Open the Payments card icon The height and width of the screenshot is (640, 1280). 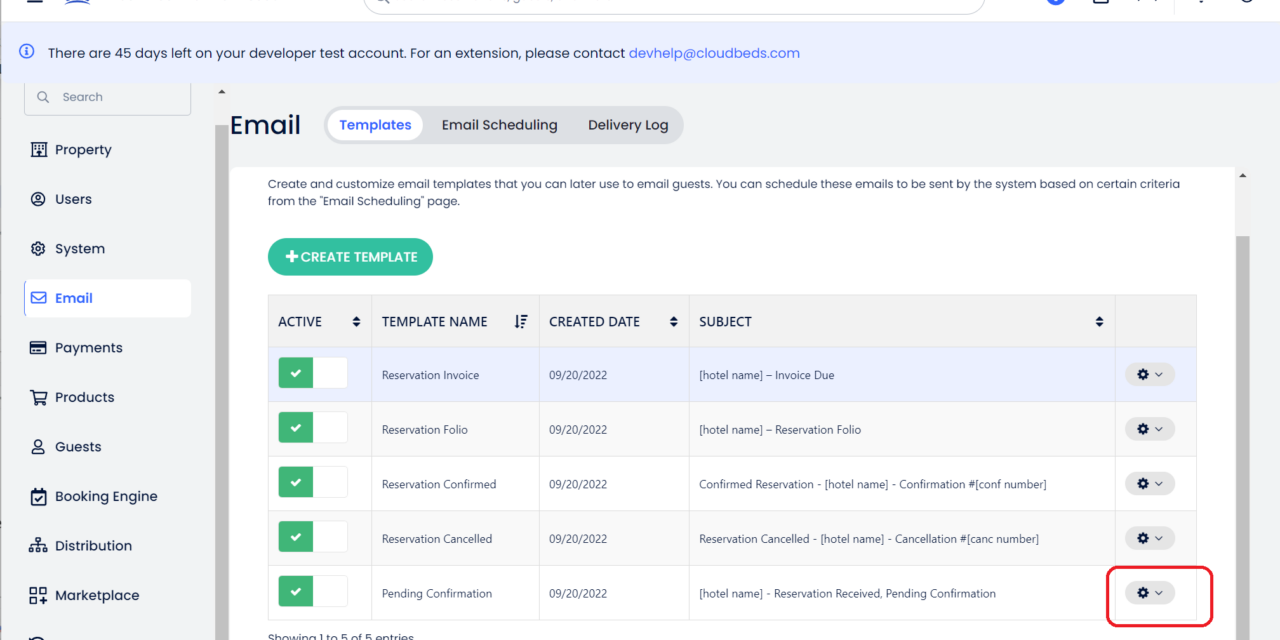pyautogui.click(x=38, y=347)
